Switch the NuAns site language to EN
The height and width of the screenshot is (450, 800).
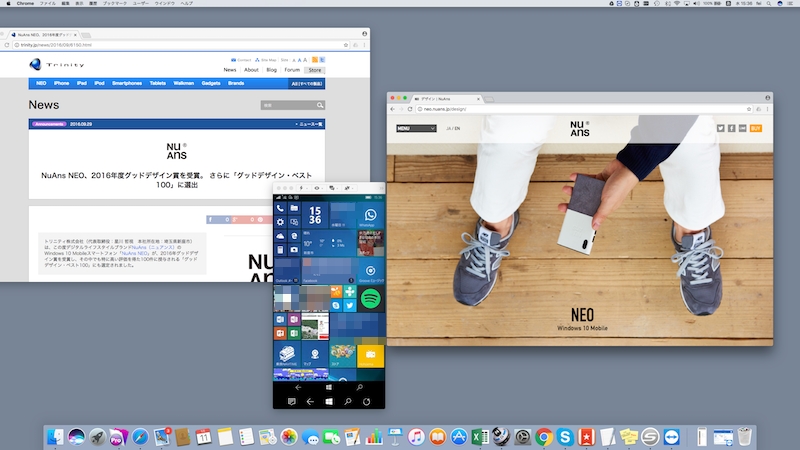(x=456, y=128)
